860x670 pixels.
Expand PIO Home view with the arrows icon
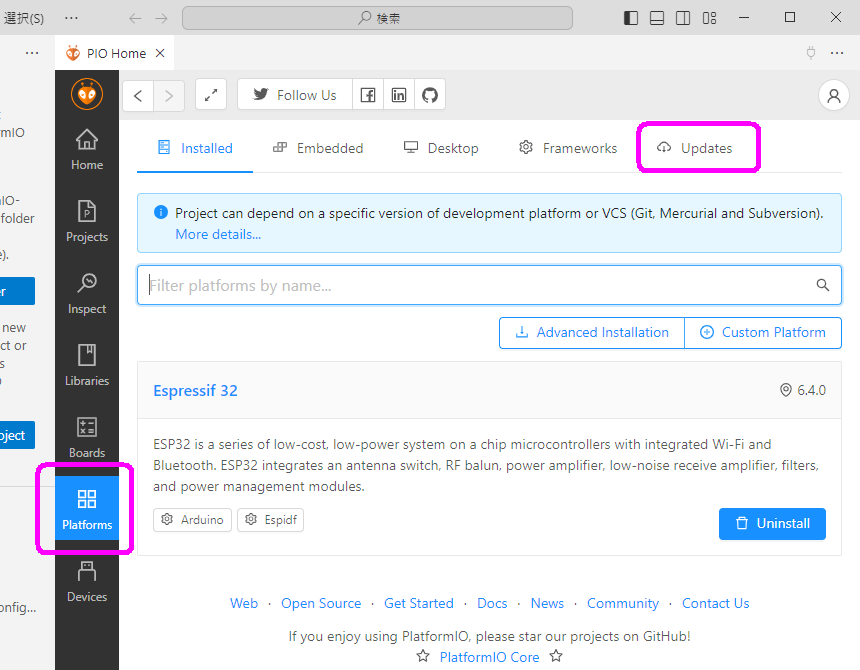[x=211, y=95]
